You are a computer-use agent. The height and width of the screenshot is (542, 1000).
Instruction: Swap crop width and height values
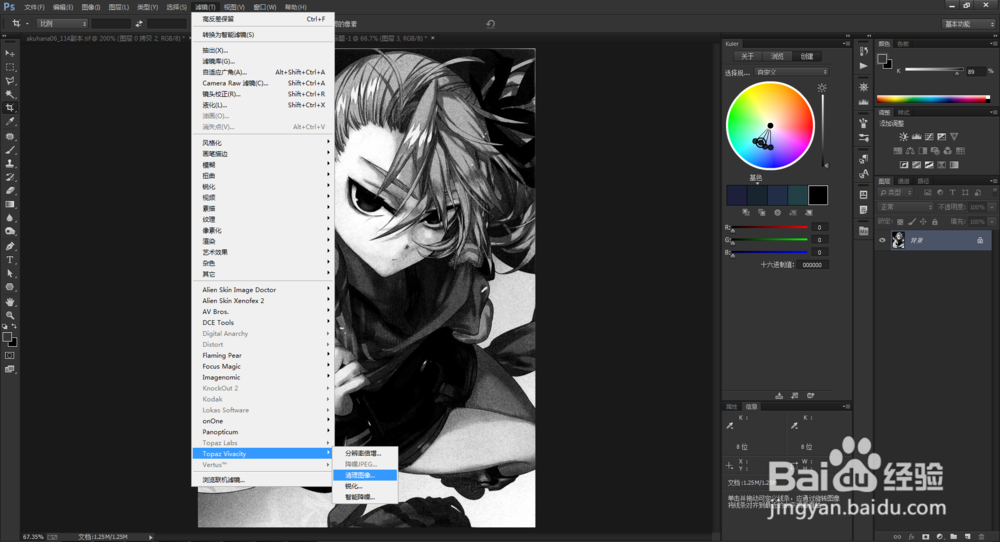139,24
